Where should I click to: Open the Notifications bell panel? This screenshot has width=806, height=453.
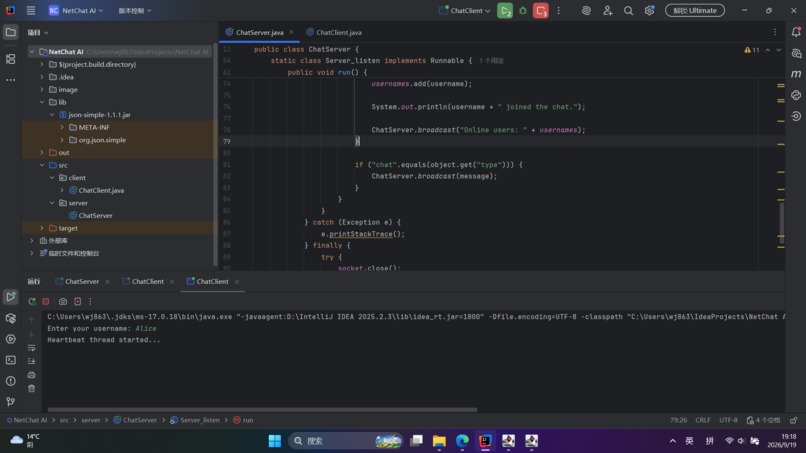click(x=796, y=32)
